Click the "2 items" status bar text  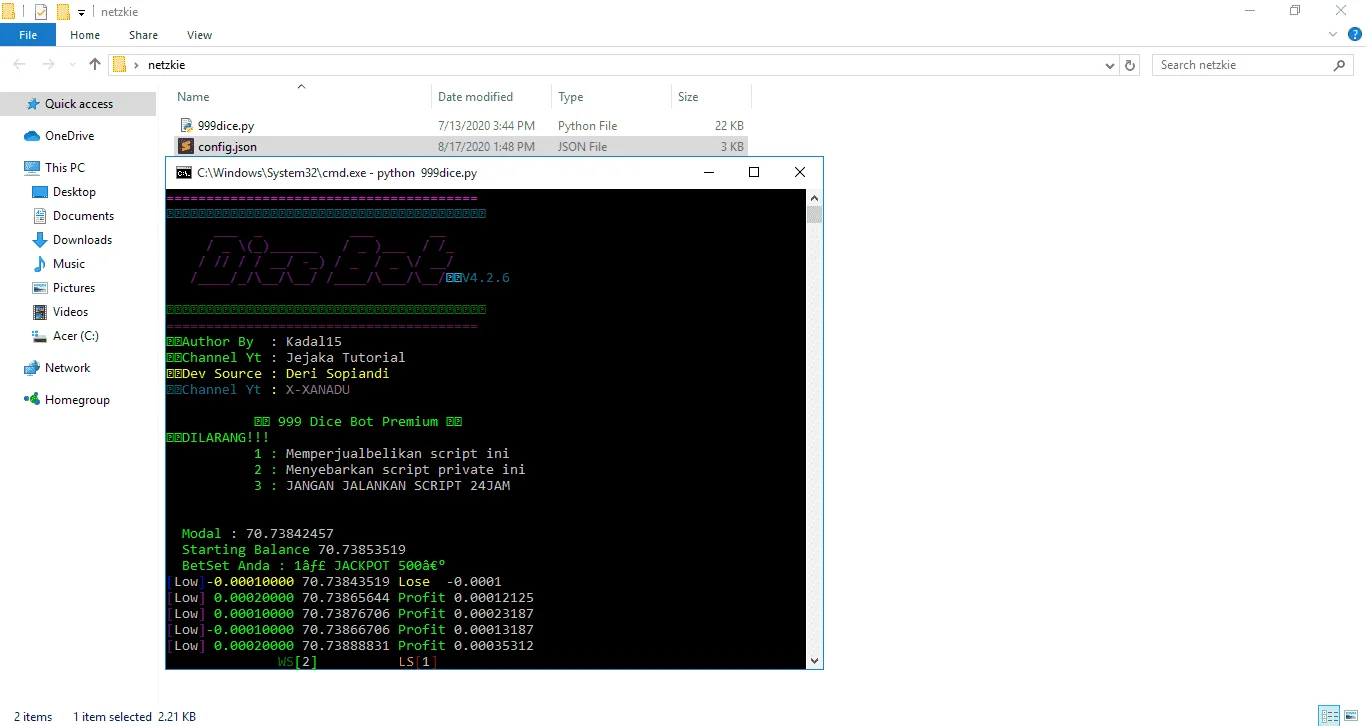pos(33,717)
